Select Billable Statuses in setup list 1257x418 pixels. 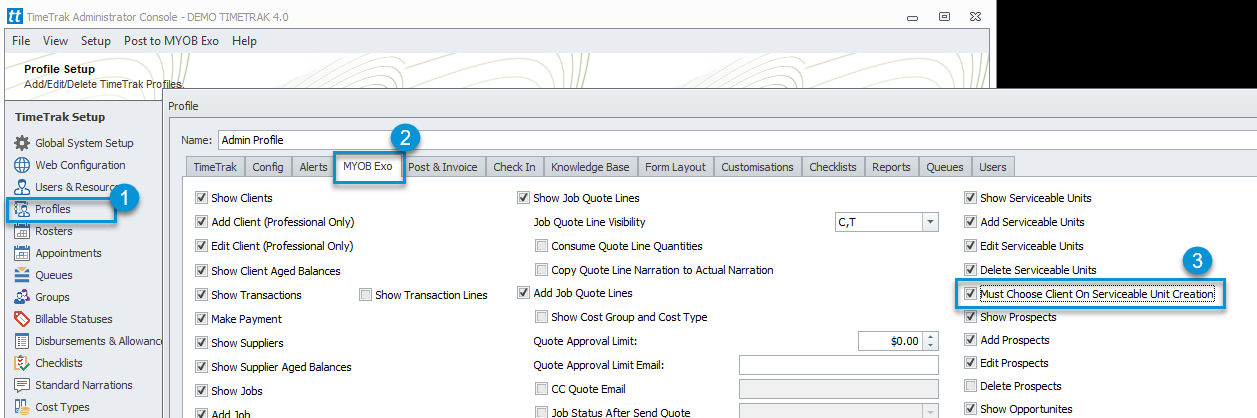tap(75, 319)
